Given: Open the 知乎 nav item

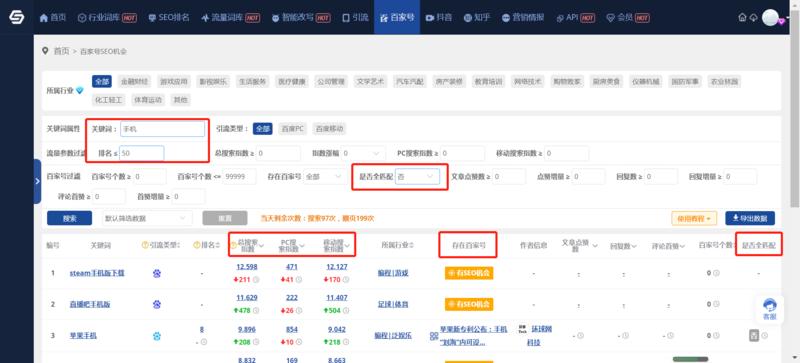Looking at the screenshot, I should tap(477, 17).
